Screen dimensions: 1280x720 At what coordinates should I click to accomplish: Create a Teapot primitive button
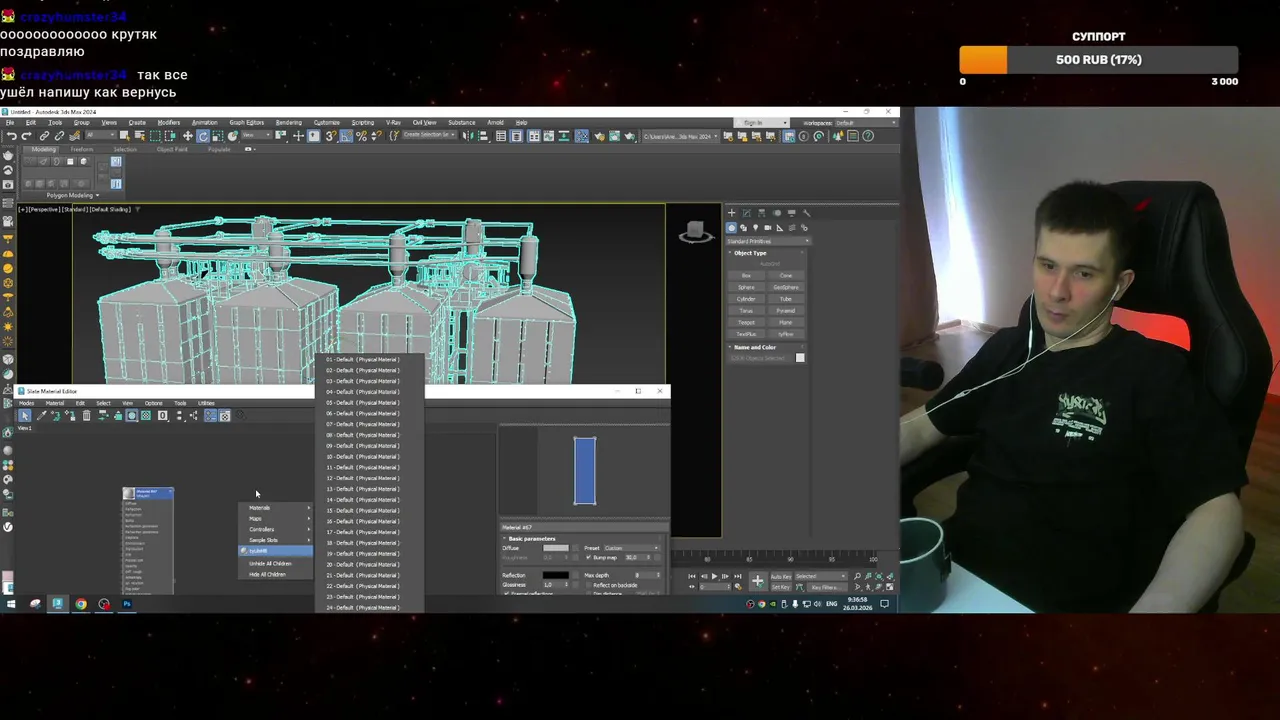(746, 322)
